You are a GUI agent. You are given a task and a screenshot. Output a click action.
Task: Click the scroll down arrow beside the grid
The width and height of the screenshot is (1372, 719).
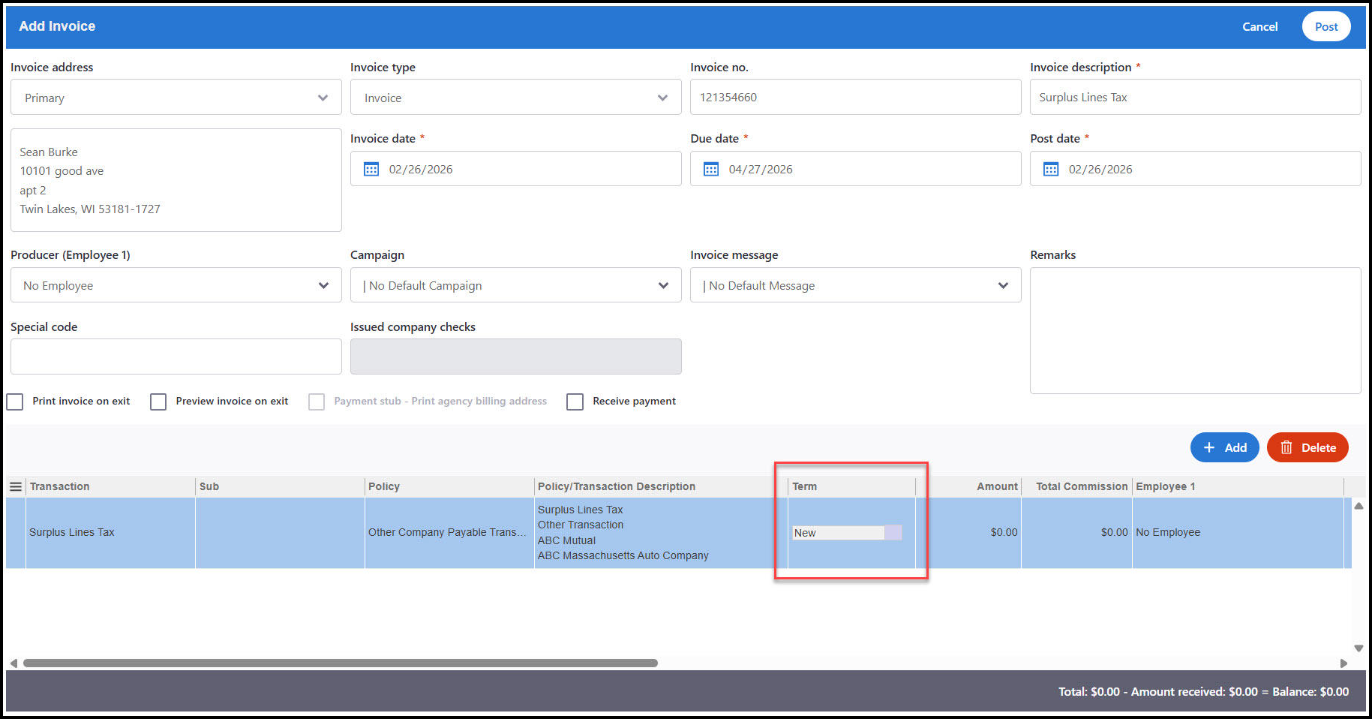coord(1358,648)
